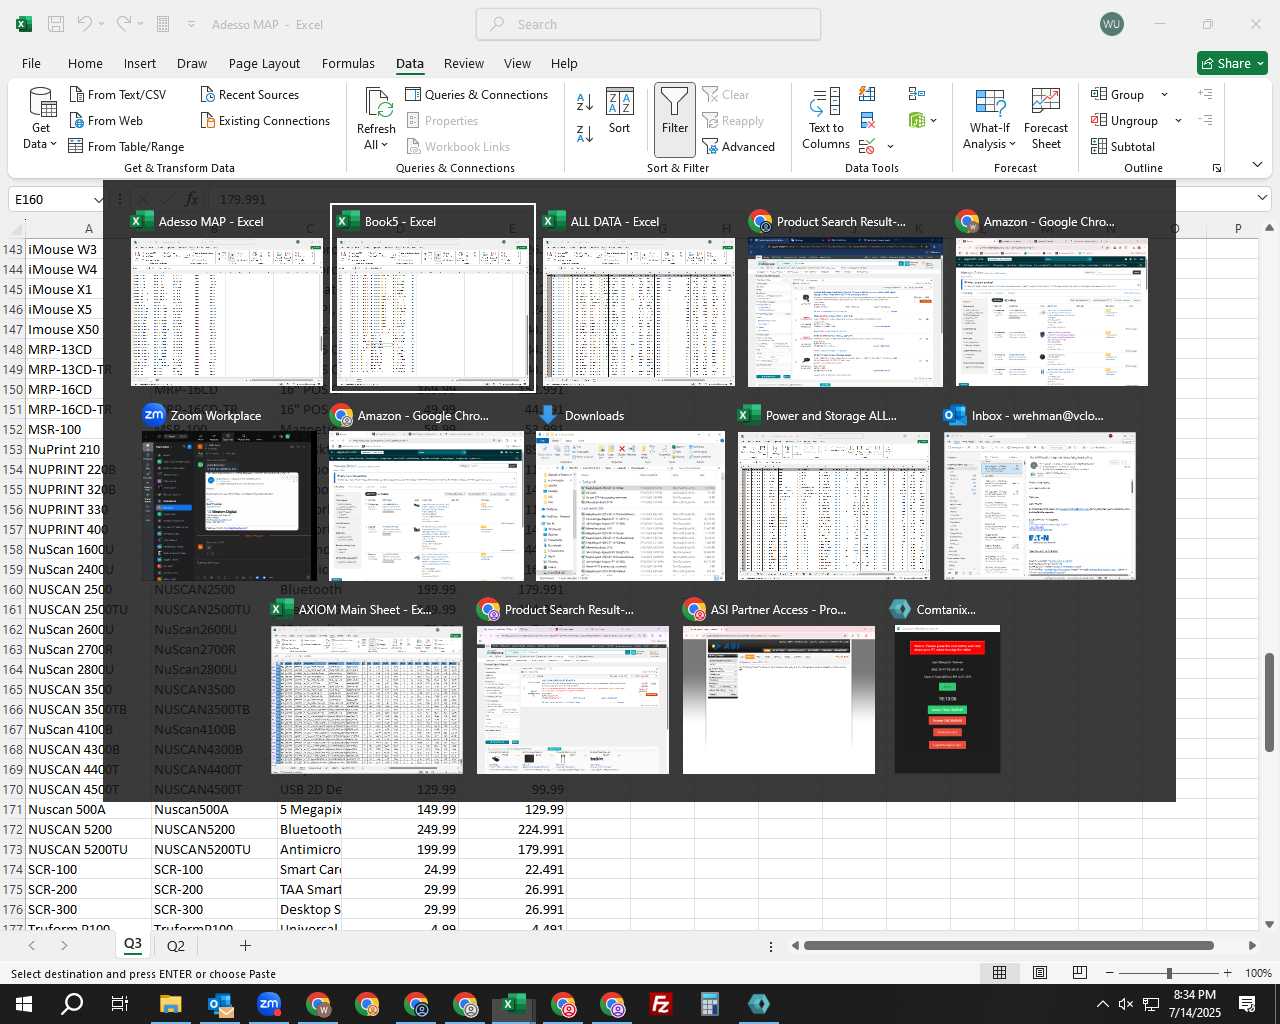Switch to Book5 - Excel window thumbnail
1280x1024 pixels.
click(x=433, y=298)
